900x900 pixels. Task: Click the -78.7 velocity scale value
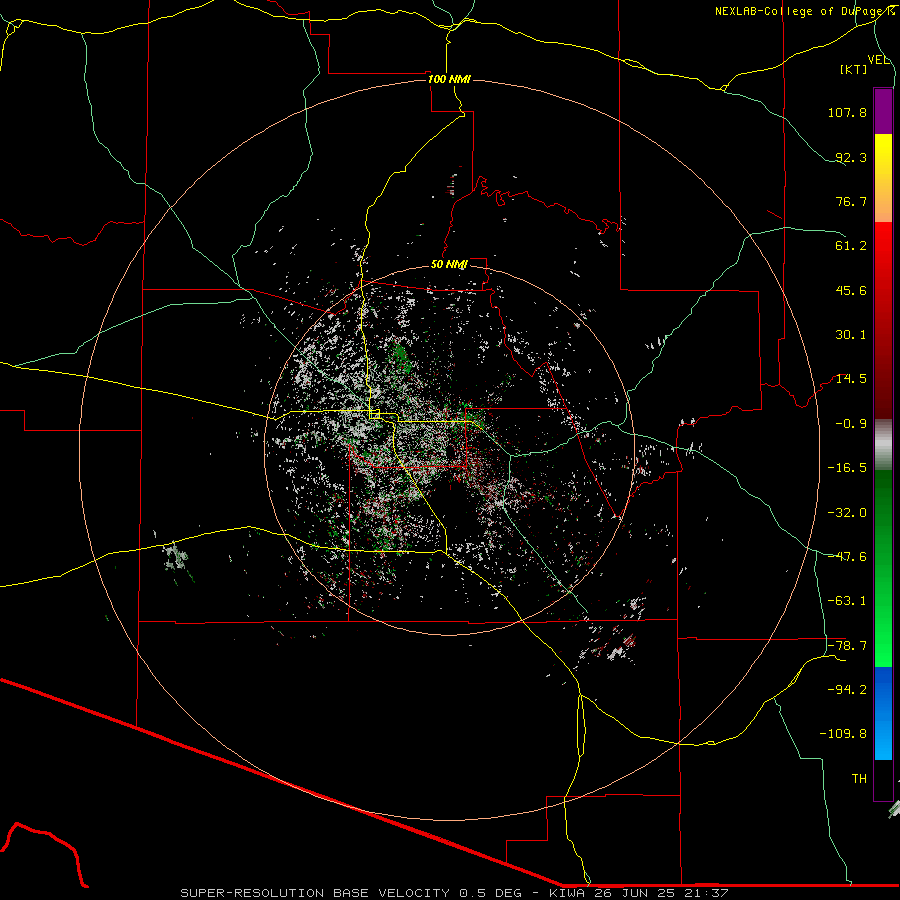click(x=847, y=646)
